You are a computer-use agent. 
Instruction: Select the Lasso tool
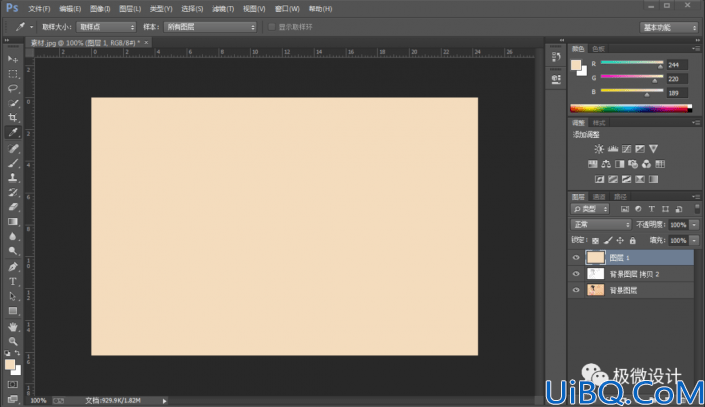click(x=13, y=89)
